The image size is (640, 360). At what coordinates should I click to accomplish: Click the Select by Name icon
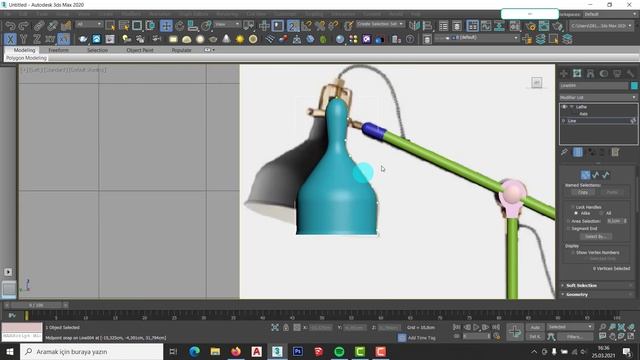(124, 25)
